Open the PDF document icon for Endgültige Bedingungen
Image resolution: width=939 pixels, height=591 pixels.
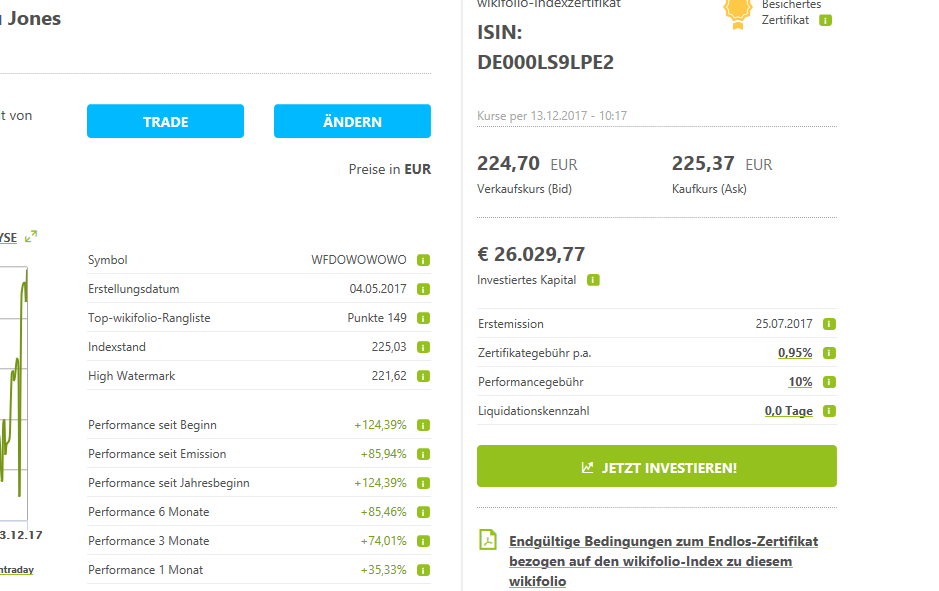click(x=488, y=539)
